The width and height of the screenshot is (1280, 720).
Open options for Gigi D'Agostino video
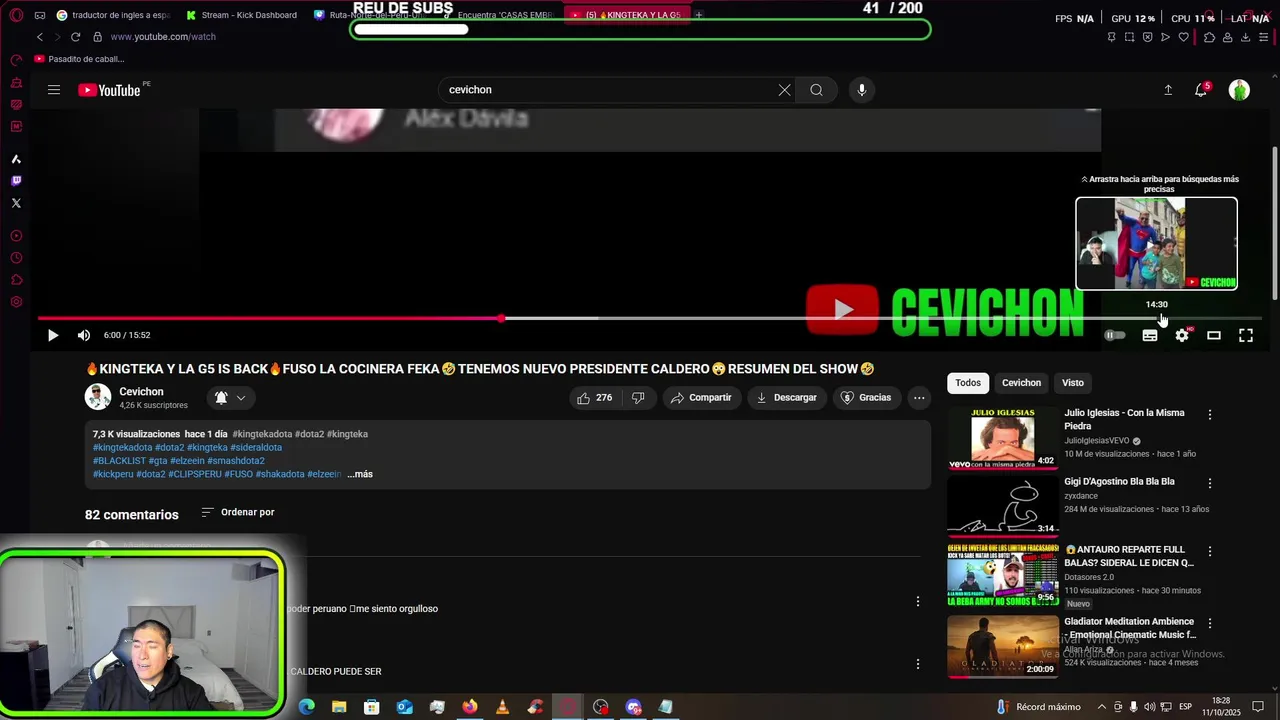coord(1210,483)
